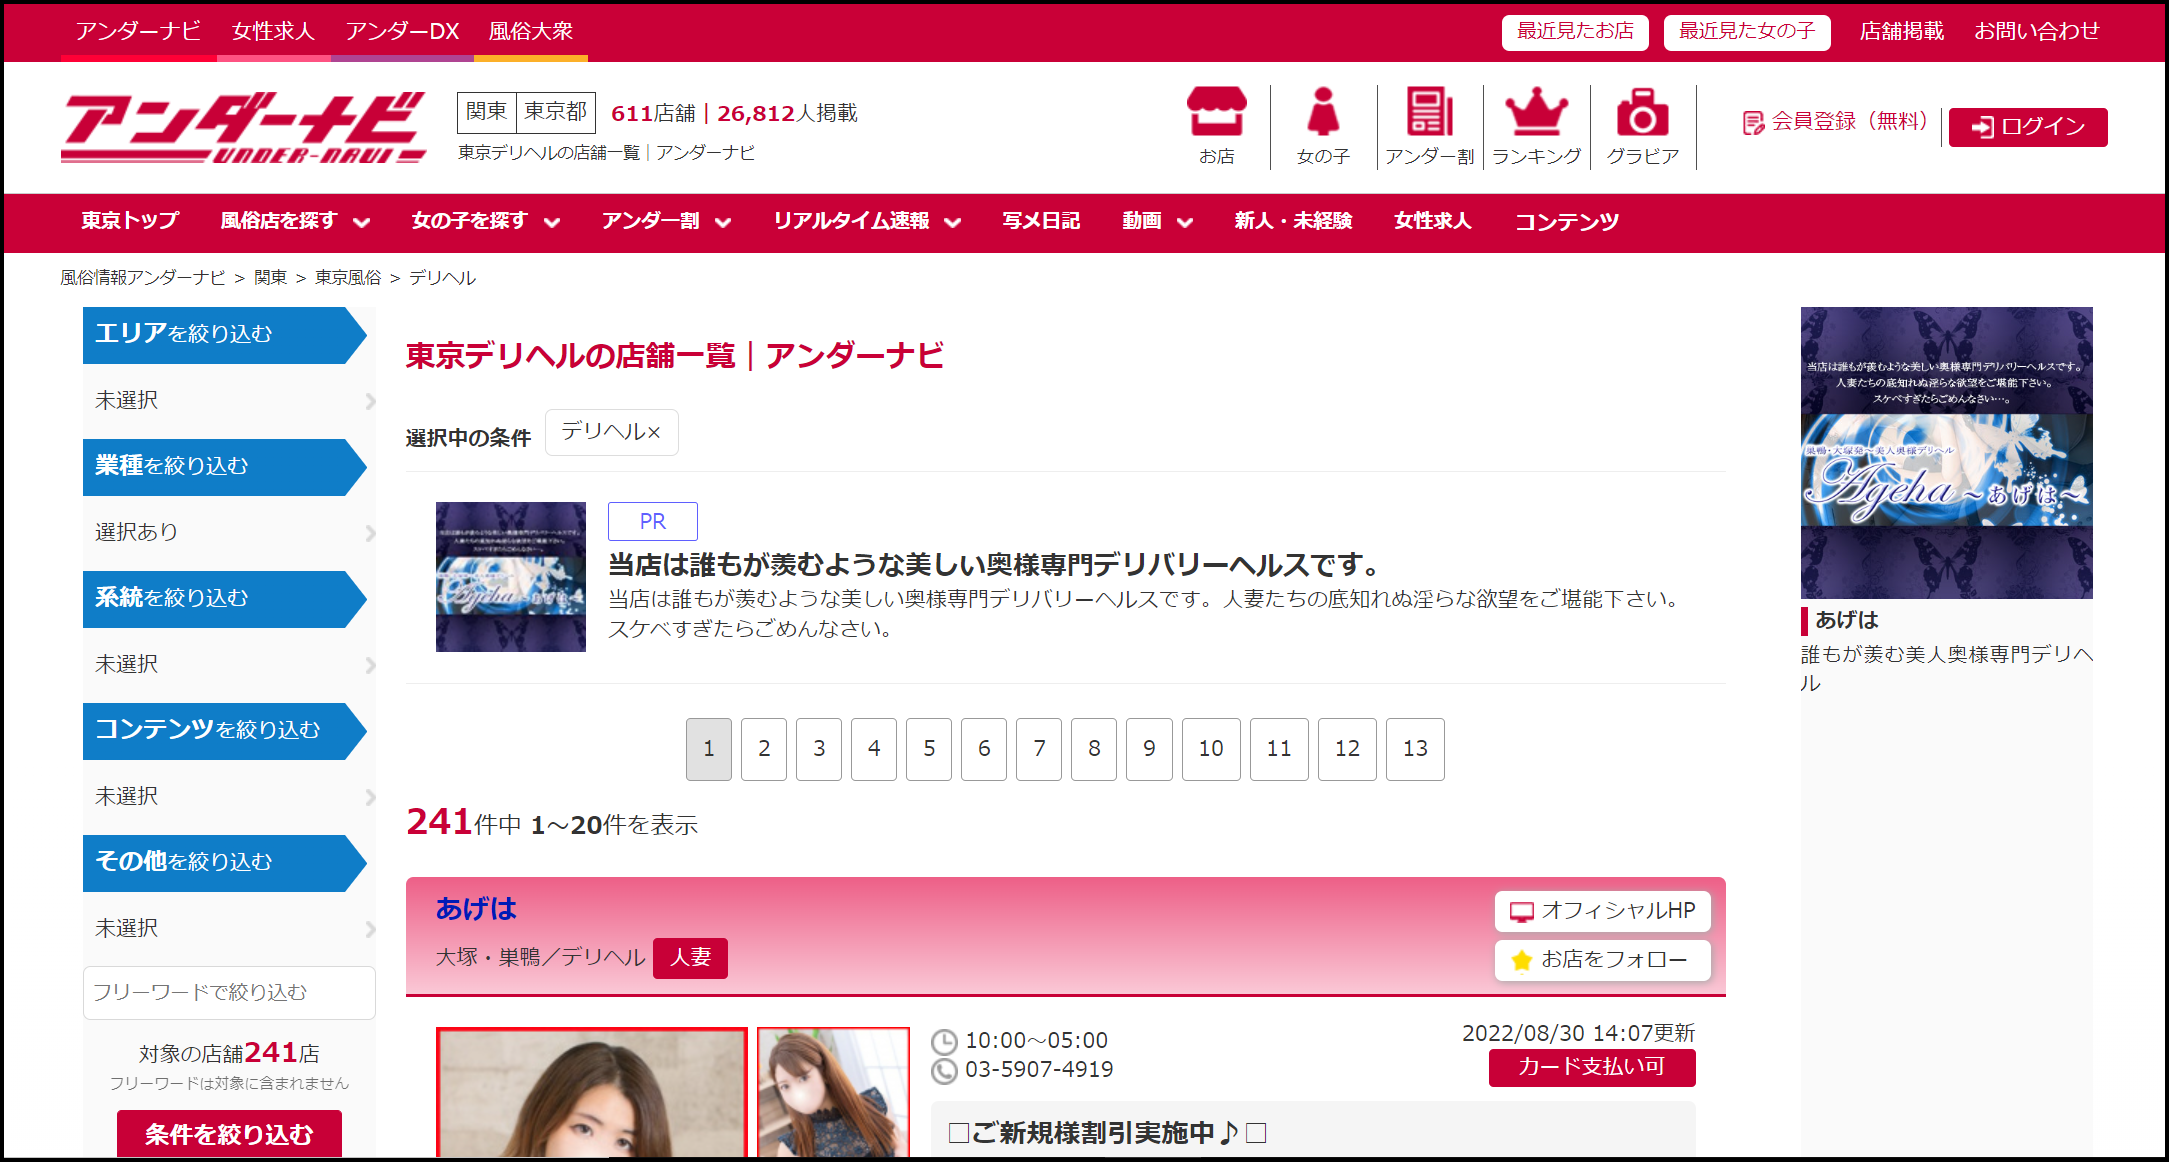This screenshot has height=1162, width=2169.
Task: Select the 女性求人 top tab
Action: (273, 31)
